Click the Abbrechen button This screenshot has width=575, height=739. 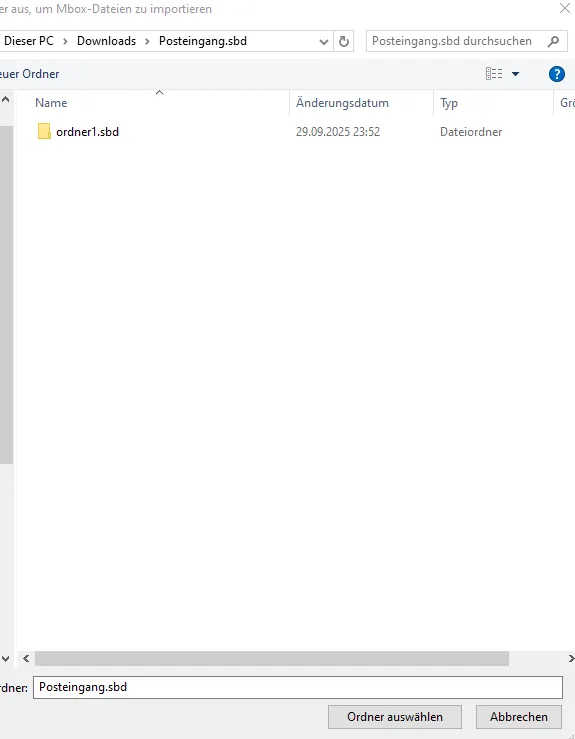click(518, 717)
